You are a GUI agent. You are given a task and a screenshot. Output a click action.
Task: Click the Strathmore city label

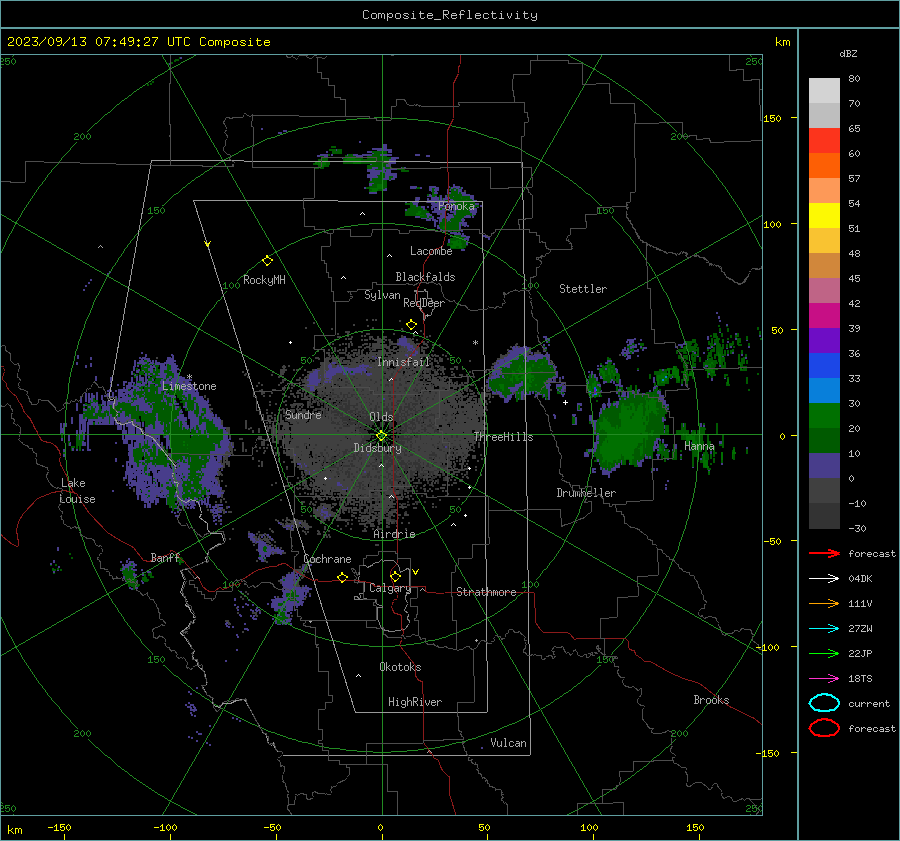click(x=486, y=592)
